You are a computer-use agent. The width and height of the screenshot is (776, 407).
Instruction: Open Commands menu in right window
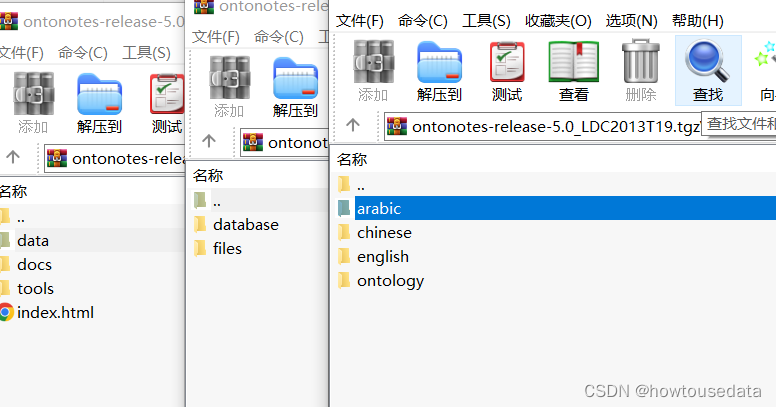pyautogui.click(x=423, y=21)
